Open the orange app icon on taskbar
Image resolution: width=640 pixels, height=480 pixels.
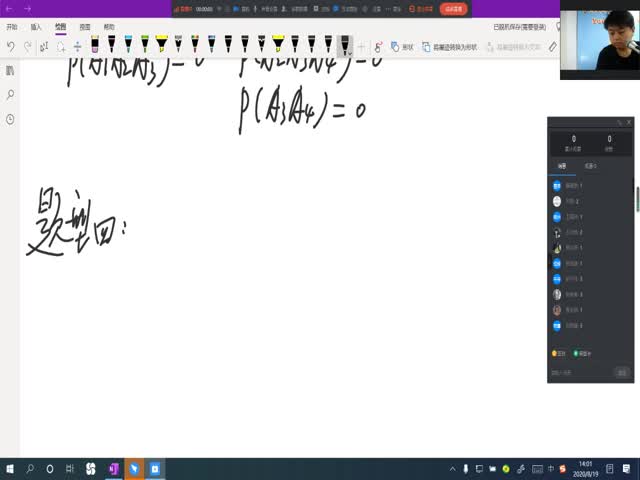(134, 469)
